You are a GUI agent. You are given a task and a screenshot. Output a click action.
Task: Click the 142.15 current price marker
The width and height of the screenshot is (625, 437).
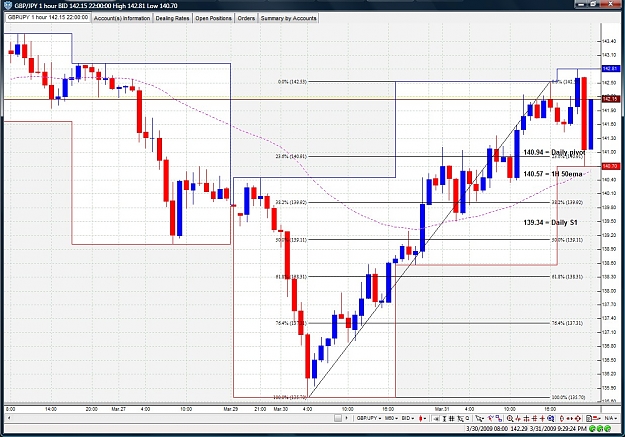610,98
